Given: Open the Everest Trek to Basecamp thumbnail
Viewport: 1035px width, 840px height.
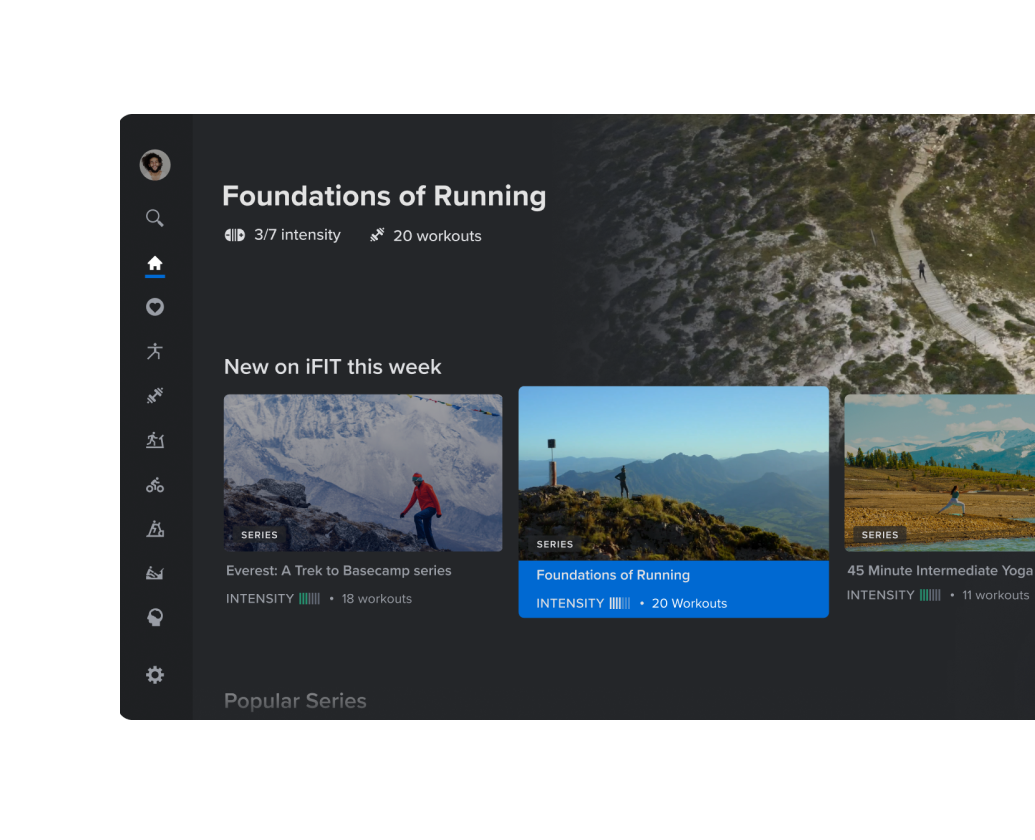Looking at the screenshot, I should click(363, 472).
